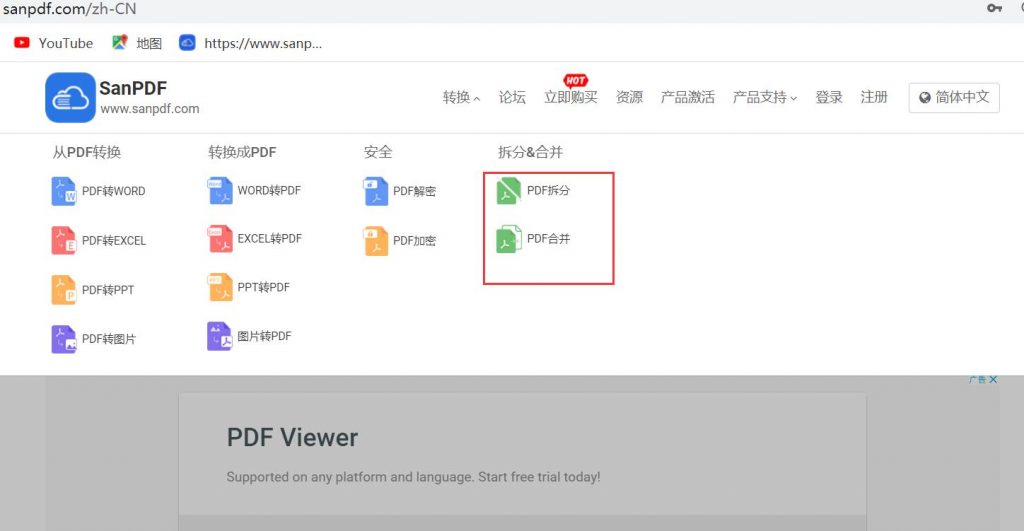Image resolution: width=1024 pixels, height=531 pixels.
Task: Click the PDF加密 lock icon
Action: click(376, 241)
